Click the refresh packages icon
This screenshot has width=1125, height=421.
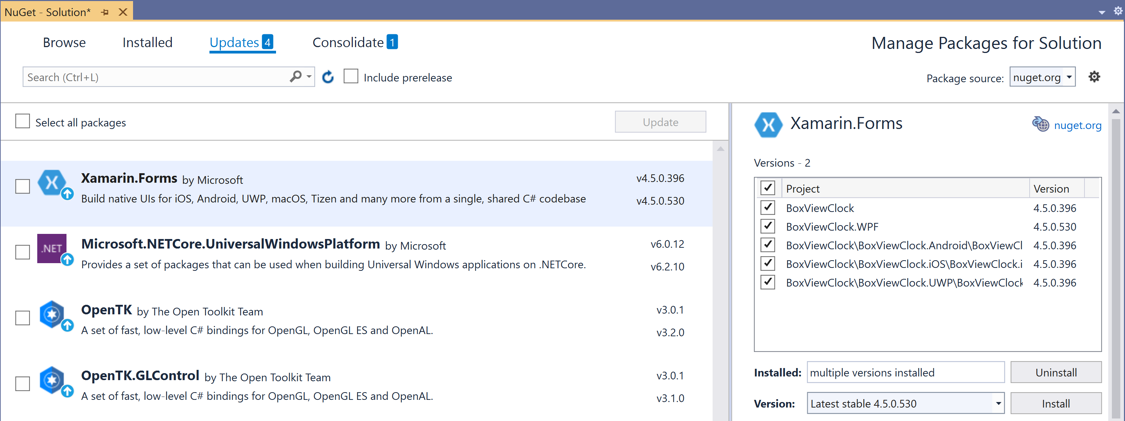(x=328, y=77)
